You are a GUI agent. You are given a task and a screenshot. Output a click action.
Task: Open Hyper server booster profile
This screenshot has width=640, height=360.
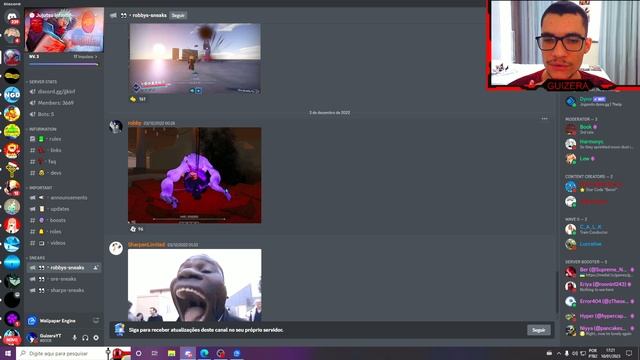(598, 316)
